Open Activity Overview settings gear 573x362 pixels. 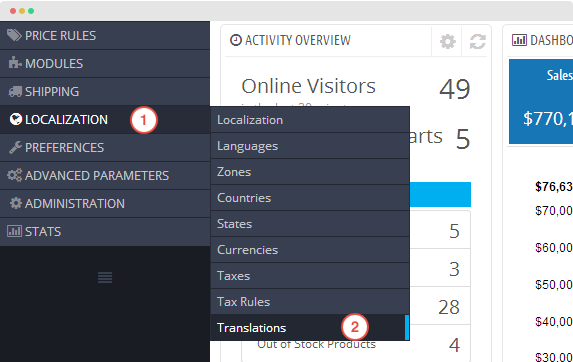click(x=447, y=41)
